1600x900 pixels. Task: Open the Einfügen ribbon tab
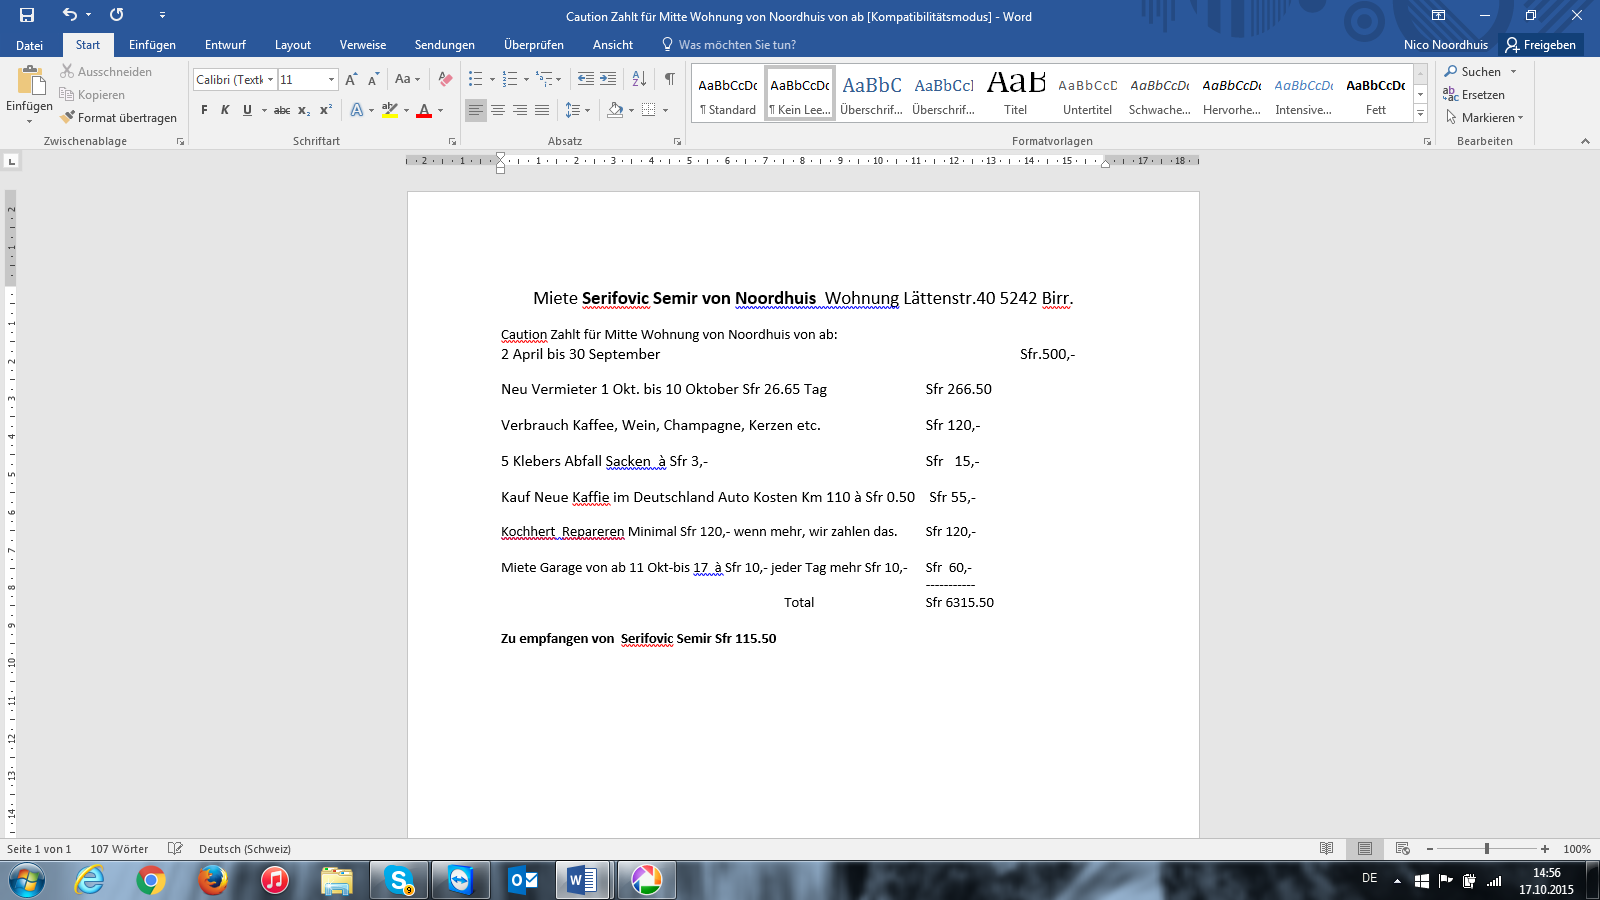coord(152,45)
